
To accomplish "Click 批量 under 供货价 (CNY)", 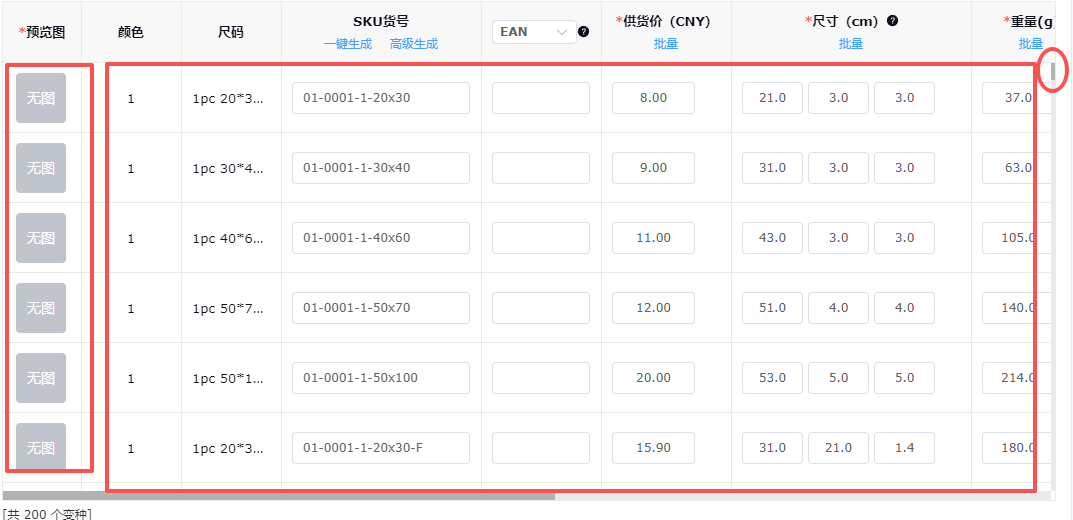I will (x=666, y=44).
